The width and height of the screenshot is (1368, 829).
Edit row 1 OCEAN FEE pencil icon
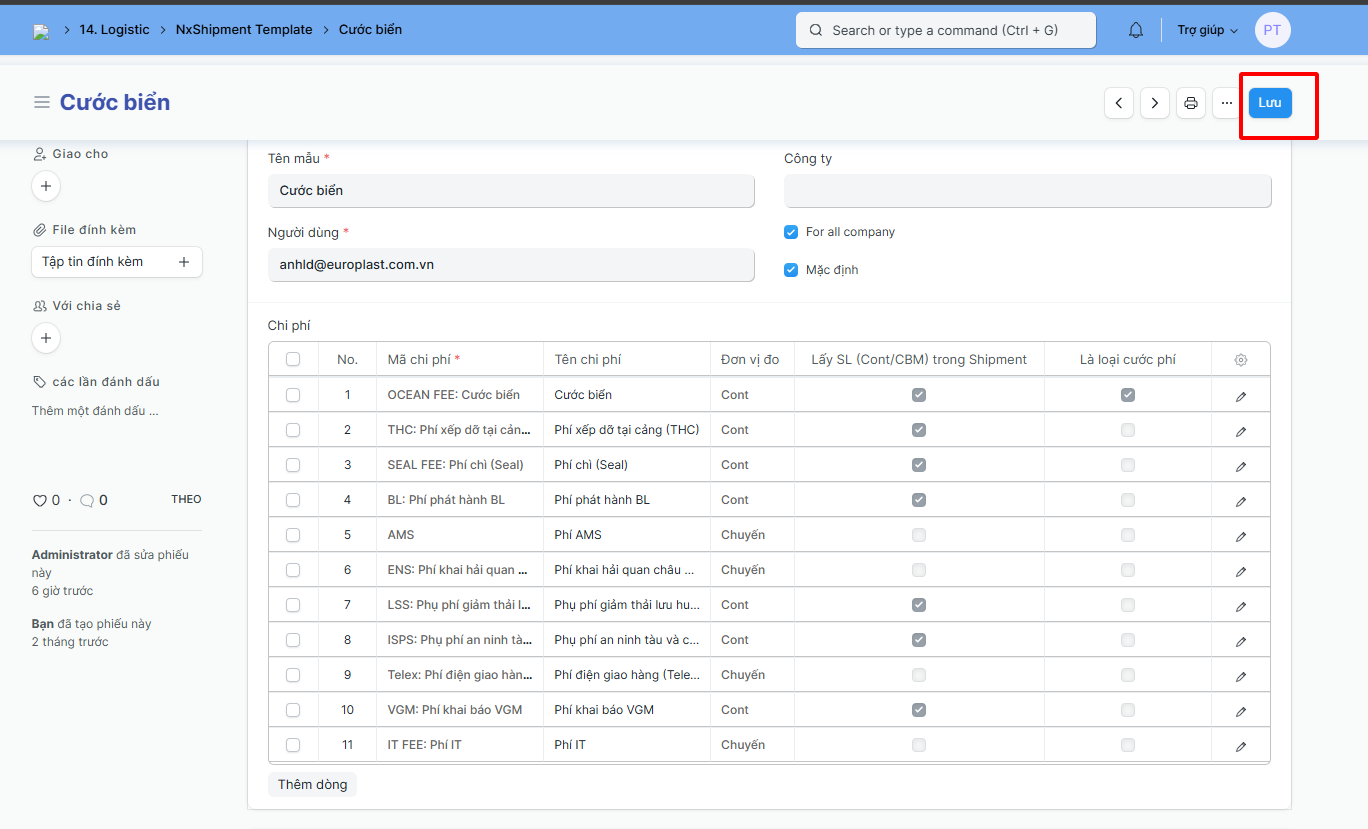pyautogui.click(x=1241, y=396)
